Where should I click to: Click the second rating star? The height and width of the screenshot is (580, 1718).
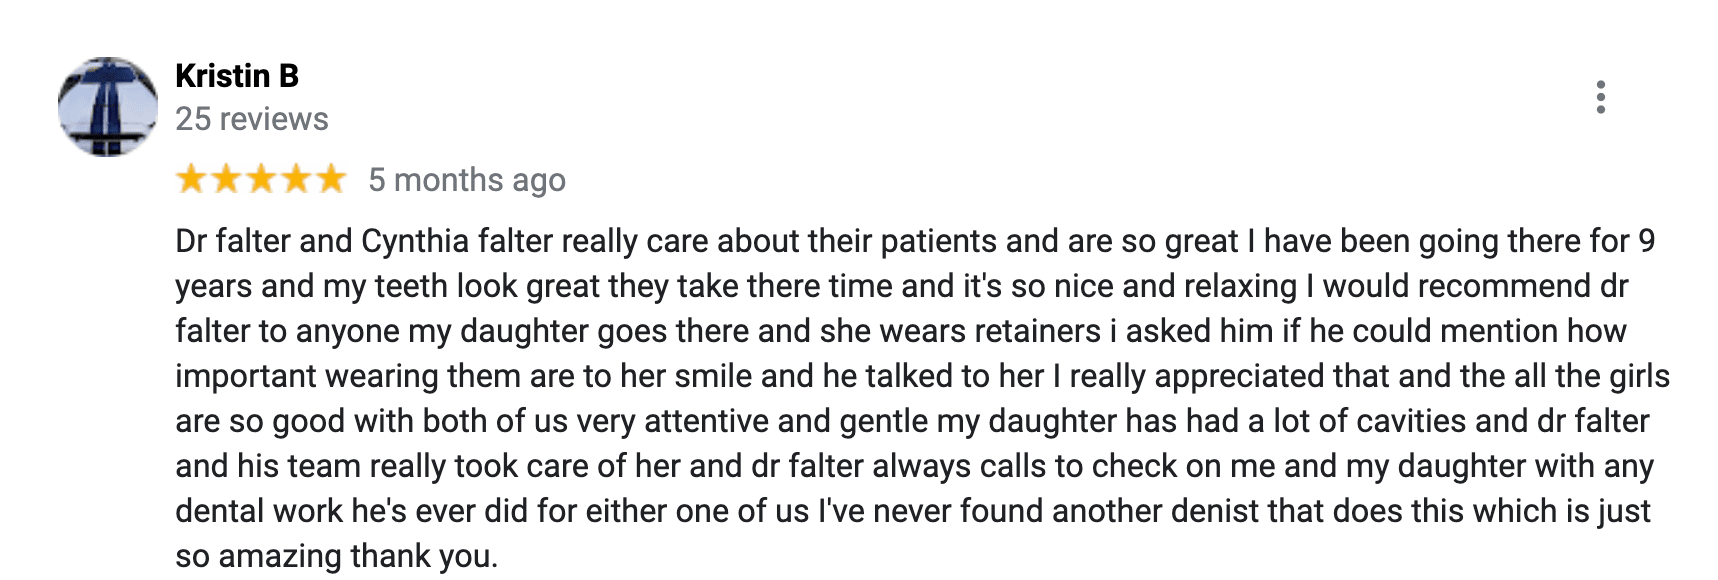tap(226, 179)
